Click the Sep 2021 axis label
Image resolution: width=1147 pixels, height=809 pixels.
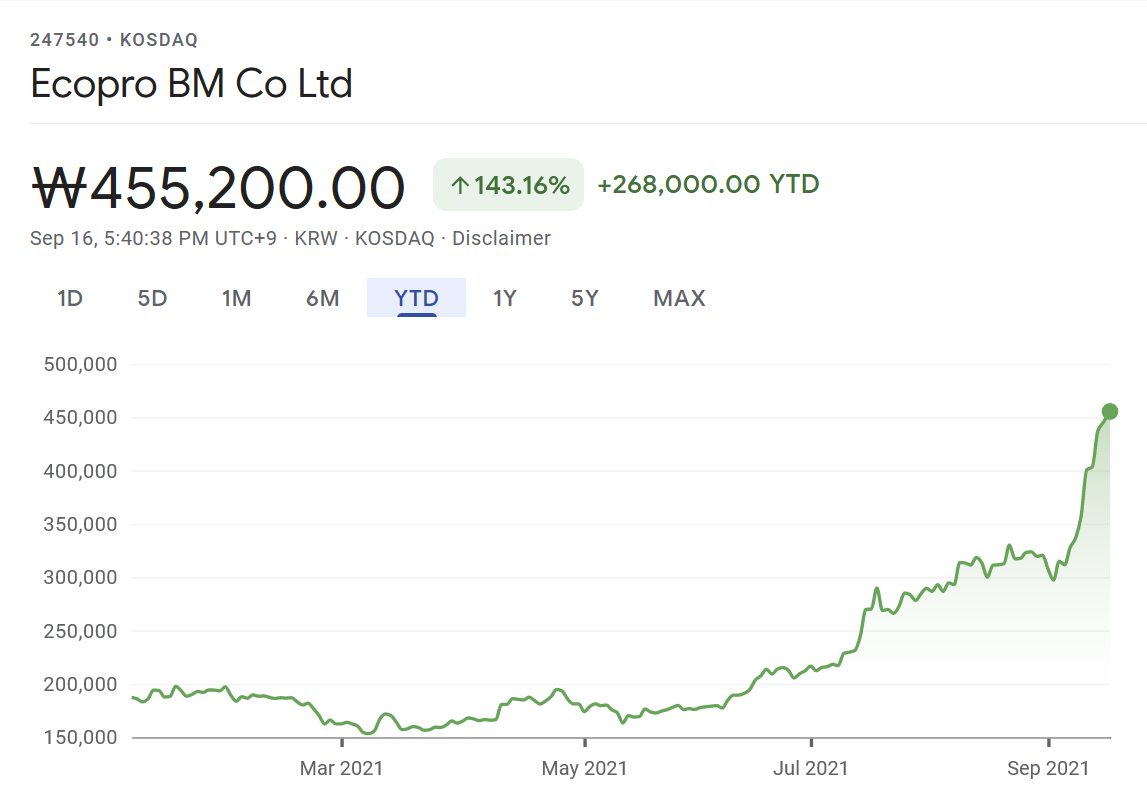point(1048,768)
